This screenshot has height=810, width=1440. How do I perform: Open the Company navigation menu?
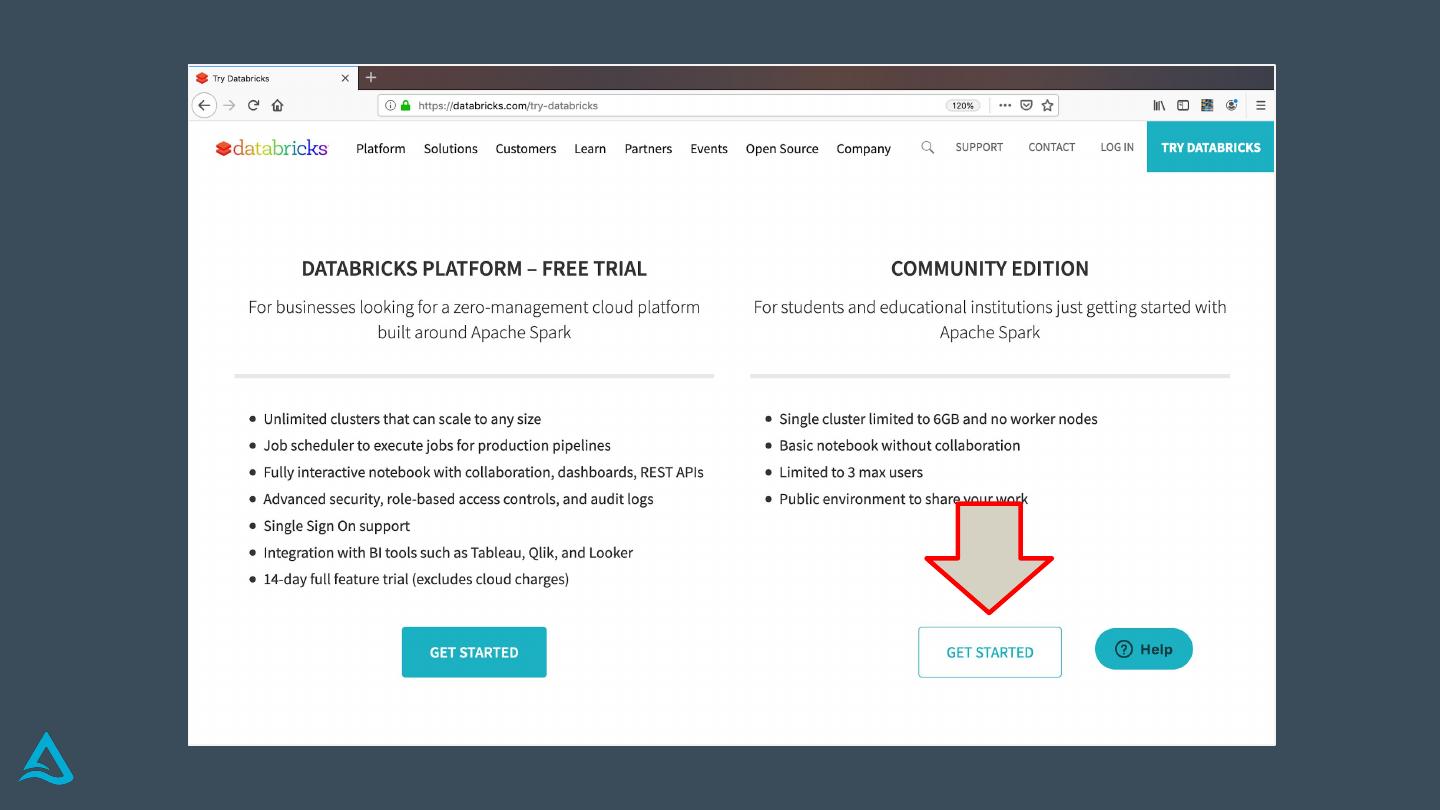pyautogui.click(x=864, y=148)
